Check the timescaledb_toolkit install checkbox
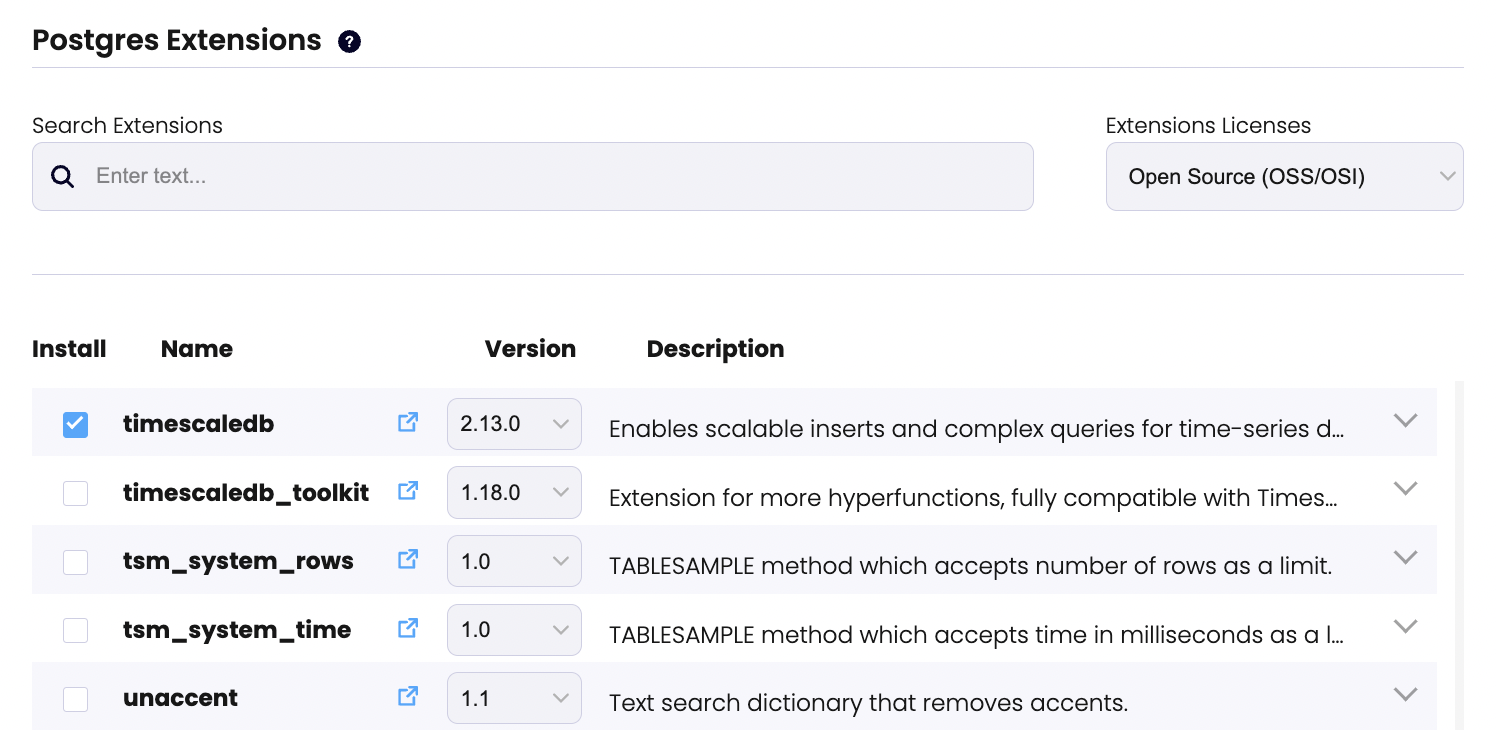Viewport: 1496px width, 730px height. point(75,493)
